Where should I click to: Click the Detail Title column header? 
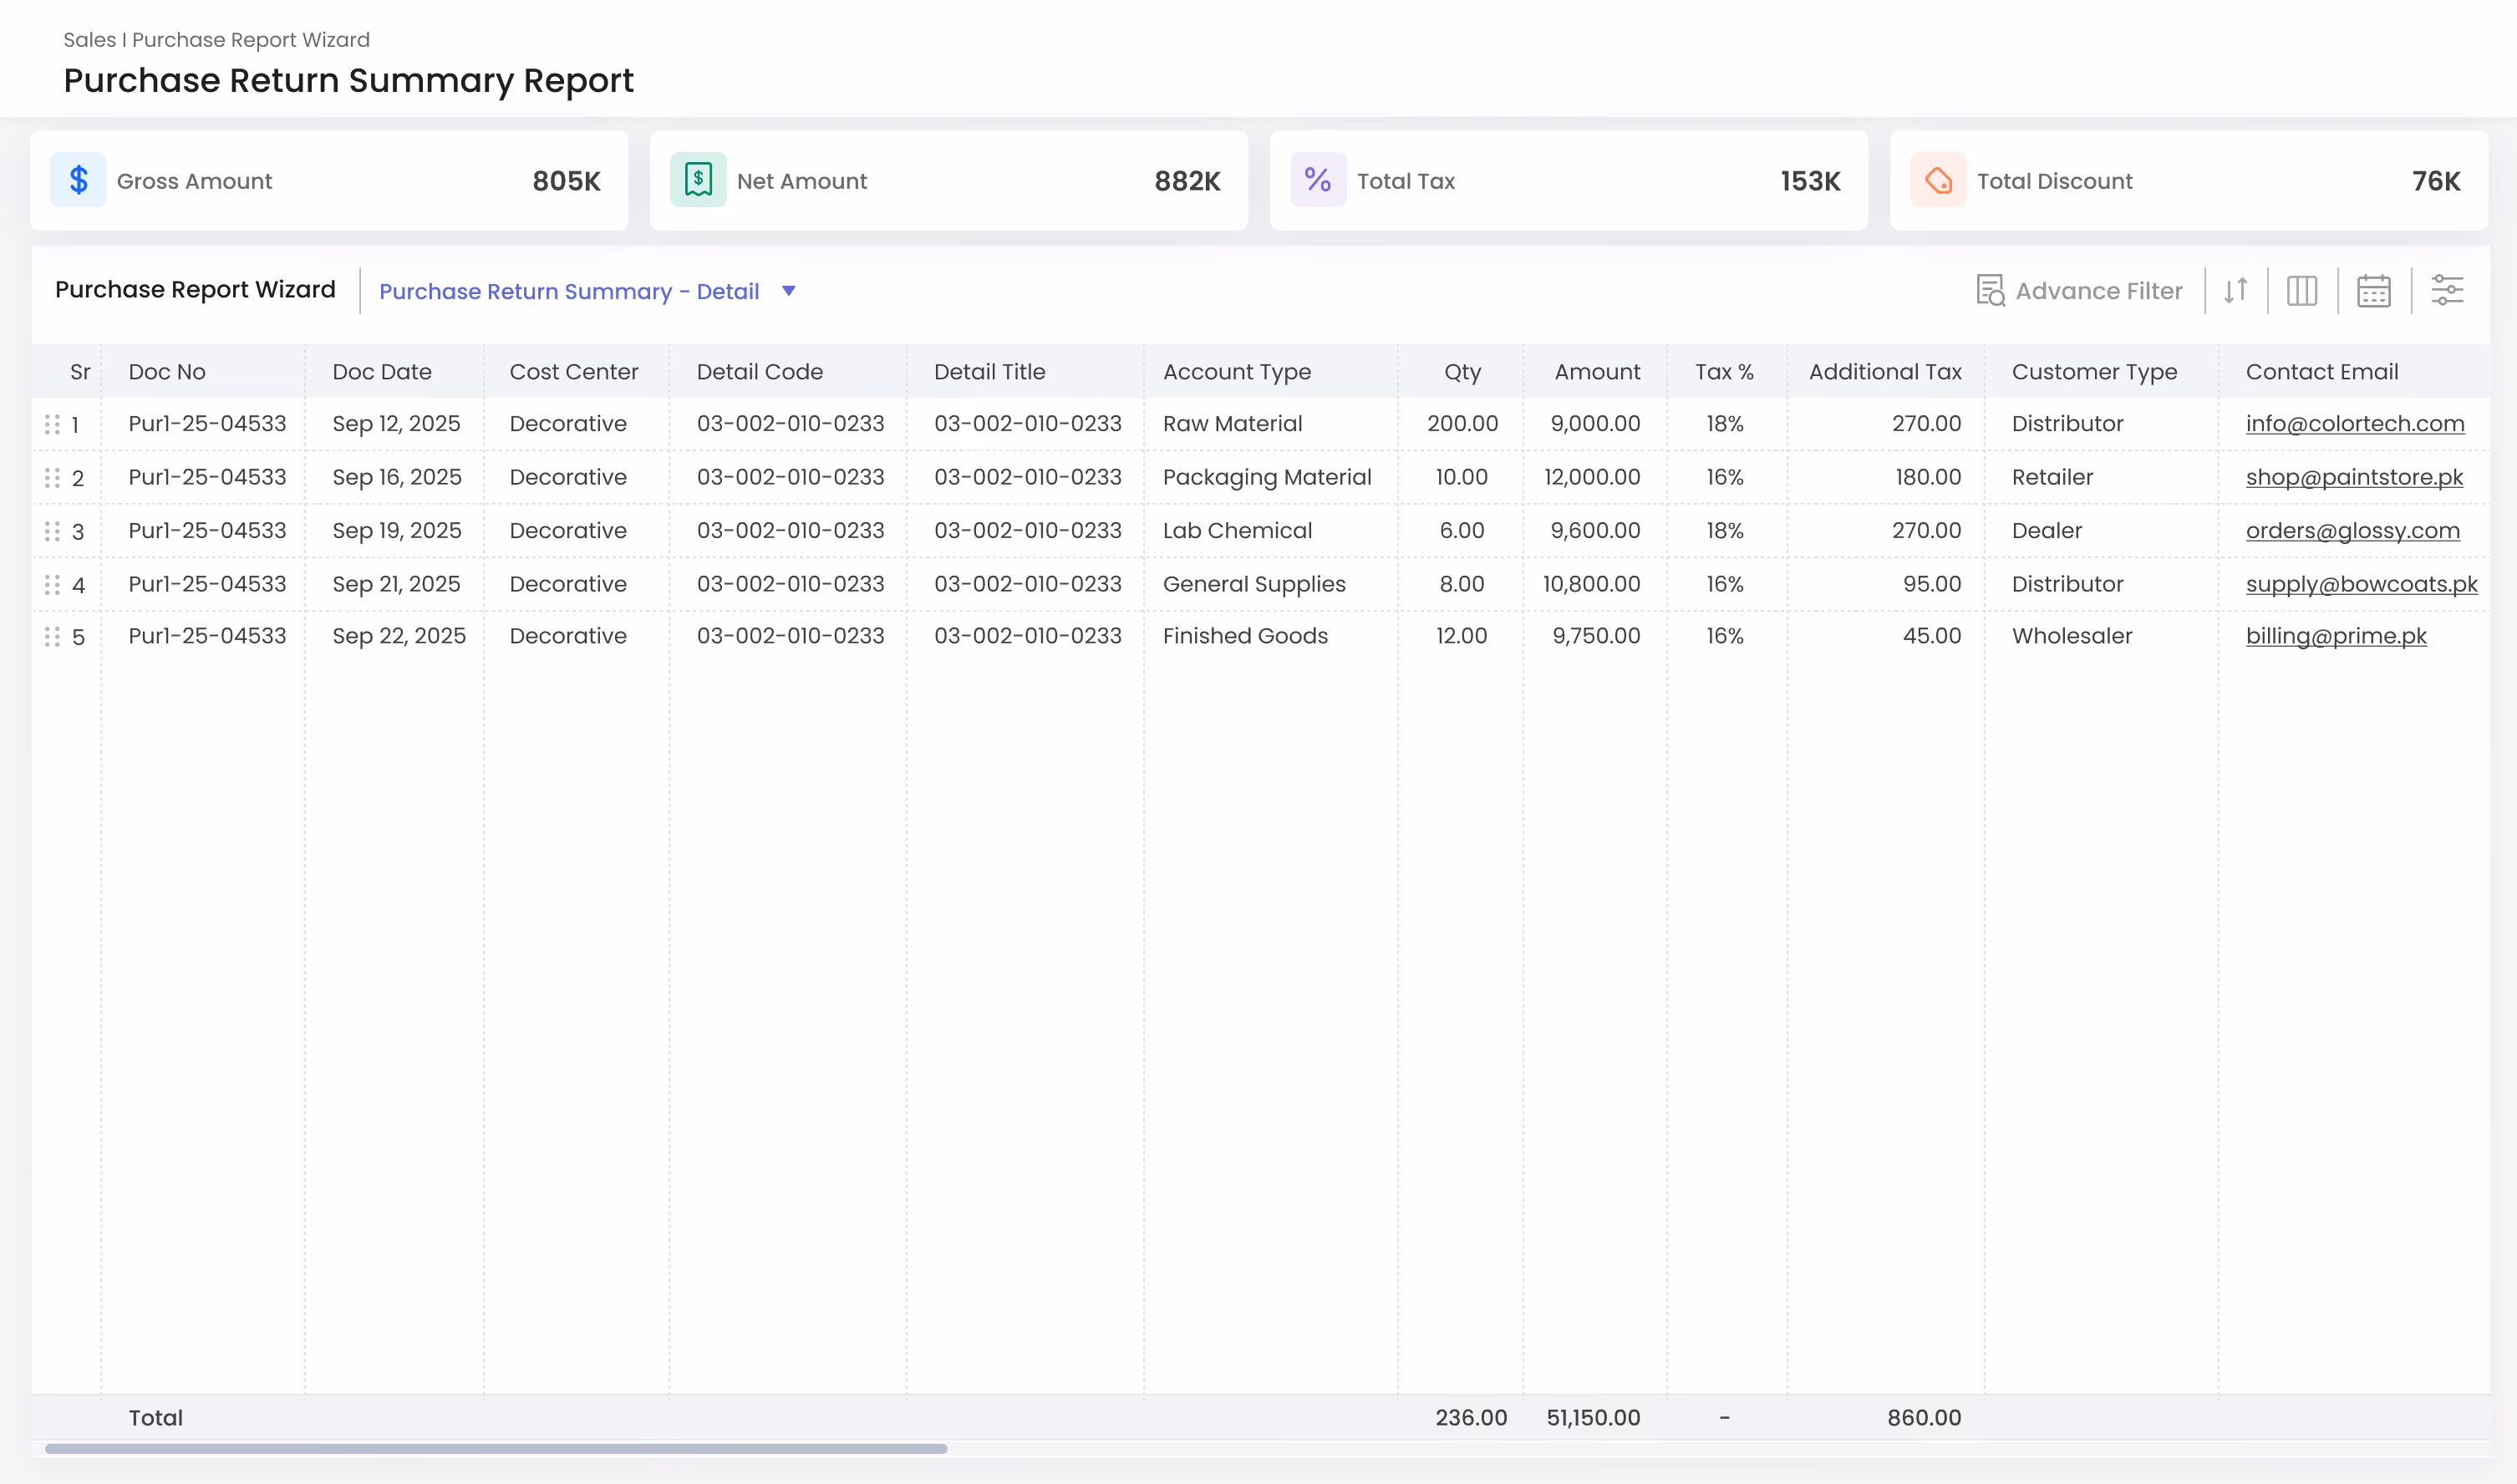pos(990,372)
